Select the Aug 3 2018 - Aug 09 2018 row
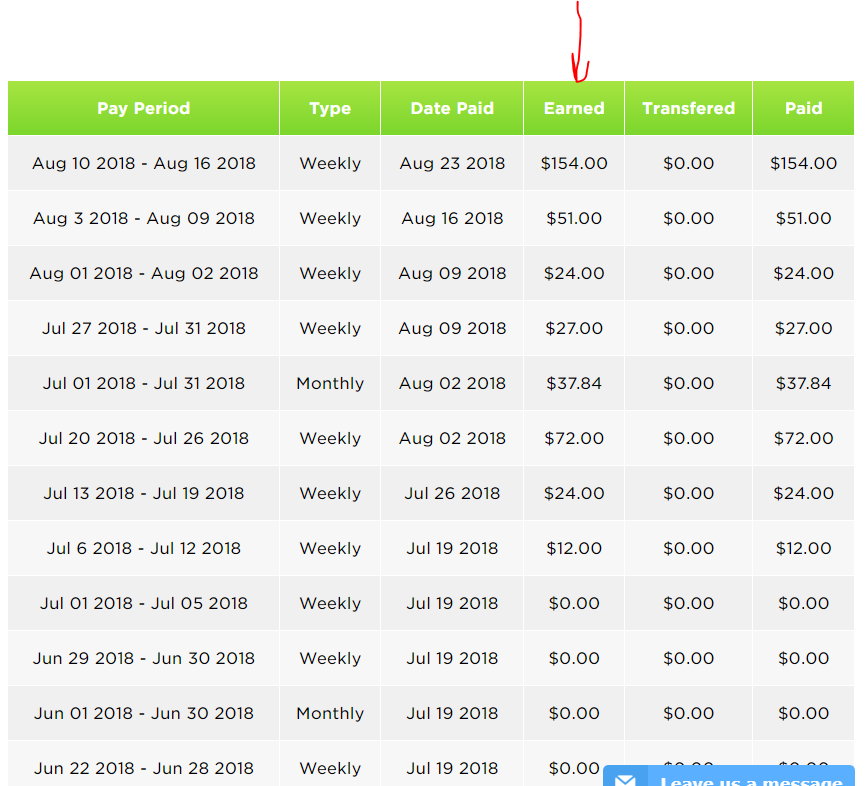The height and width of the screenshot is (786, 865). point(143,218)
